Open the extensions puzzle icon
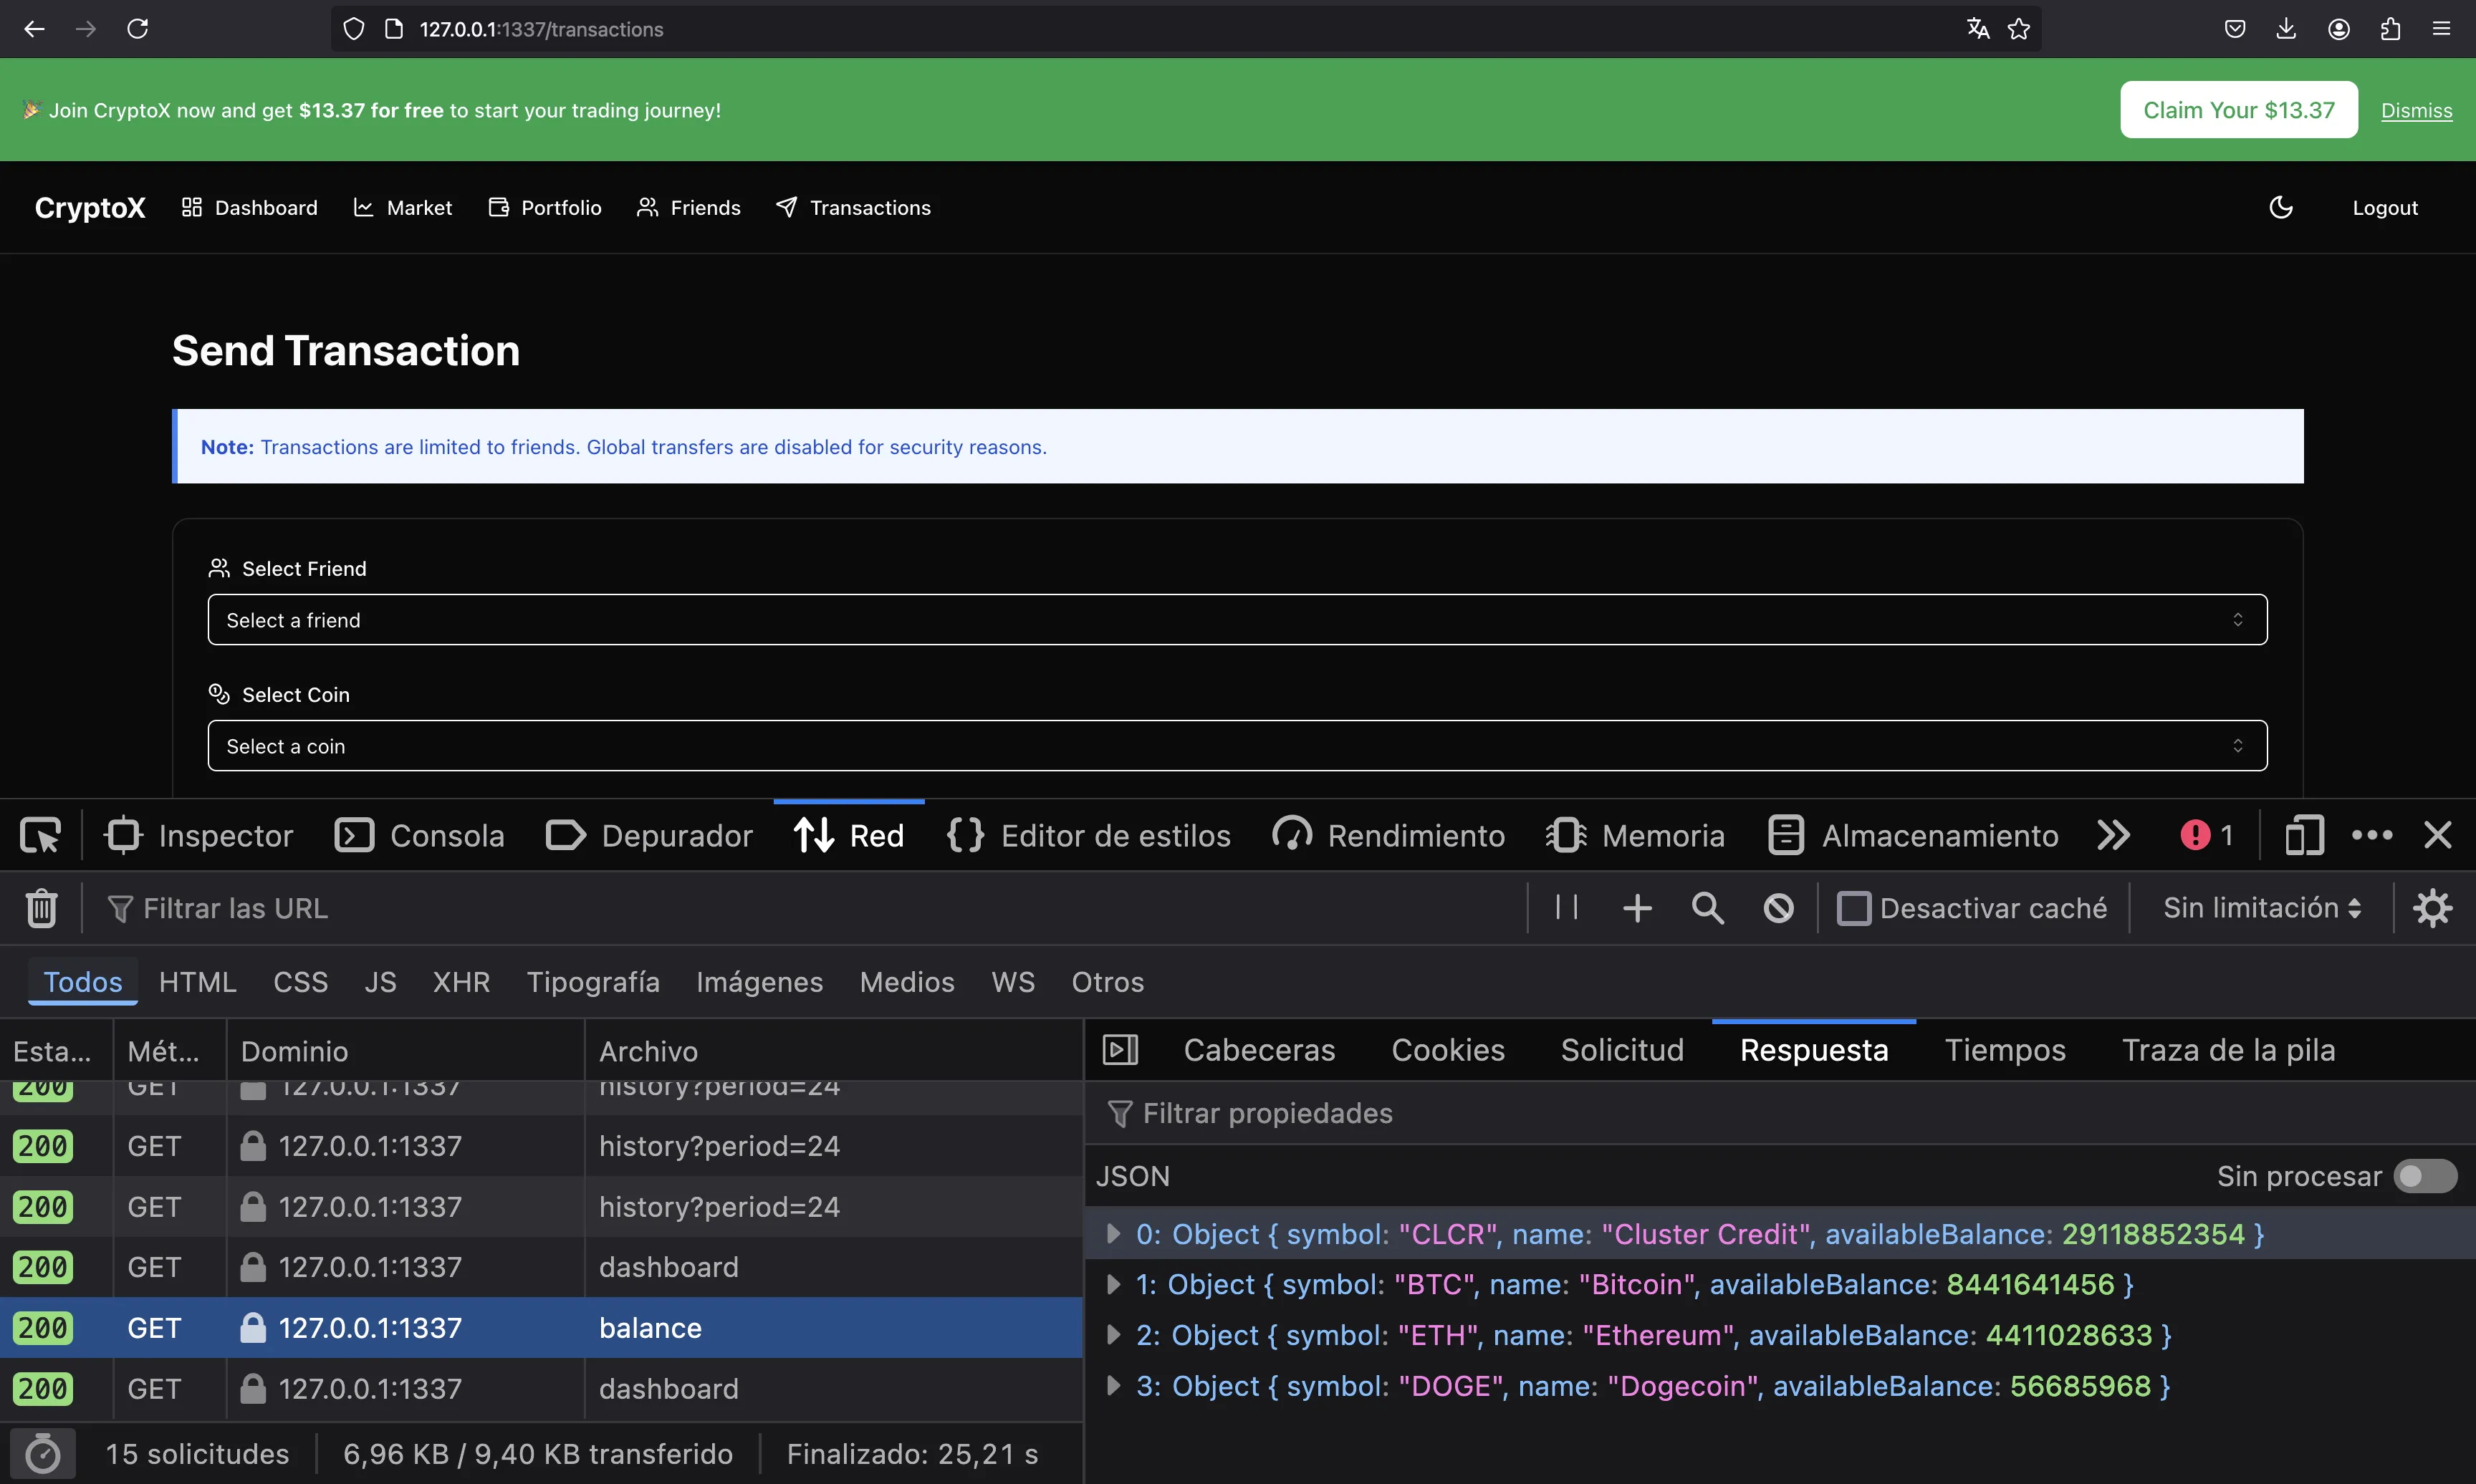The height and width of the screenshot is (1484, 2476). (x=2390, y=29)
